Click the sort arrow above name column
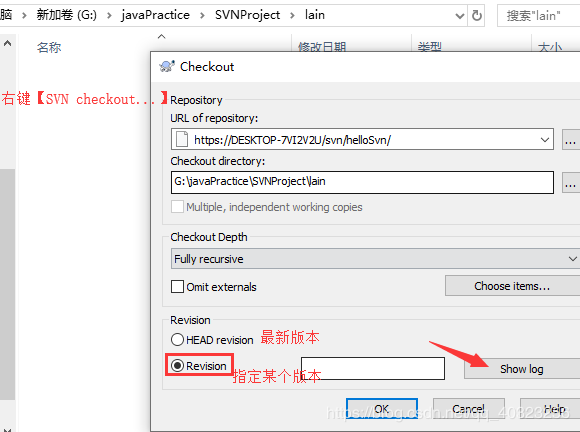Viewport: 580px width, 432px height. 162,36
